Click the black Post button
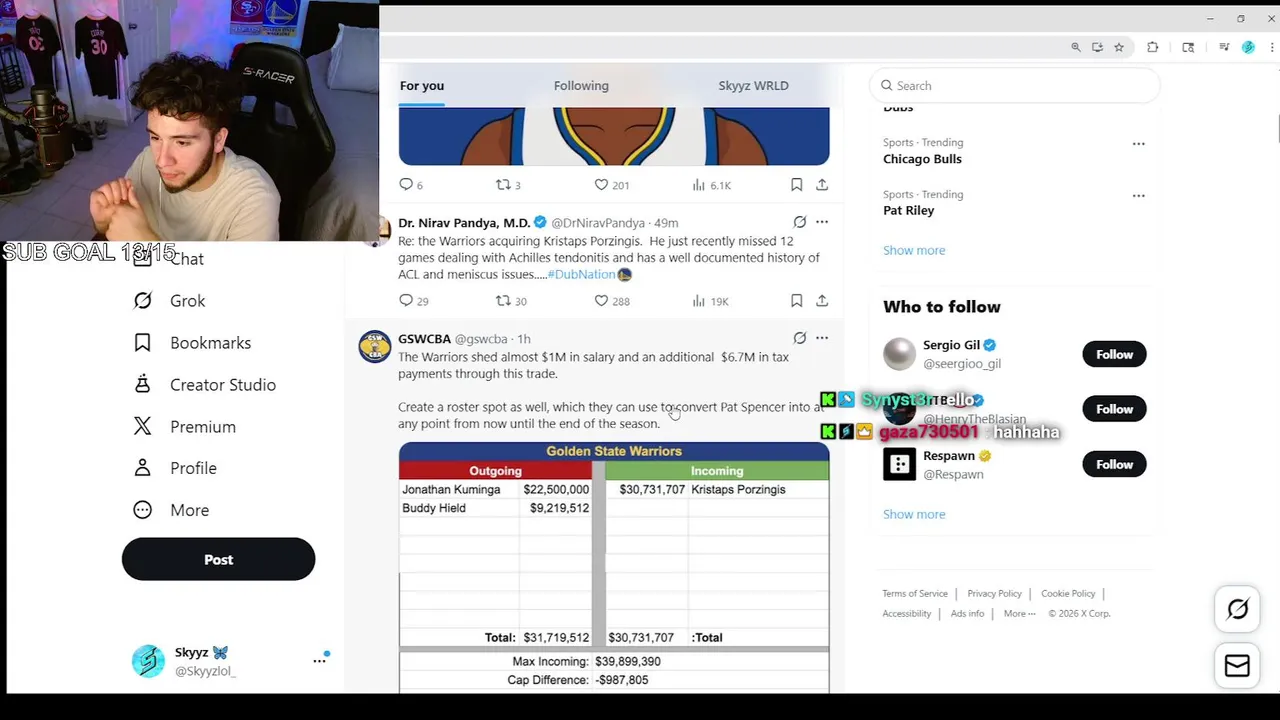The width and height of the screenshot is (1280, 720). tap(218, 559)
